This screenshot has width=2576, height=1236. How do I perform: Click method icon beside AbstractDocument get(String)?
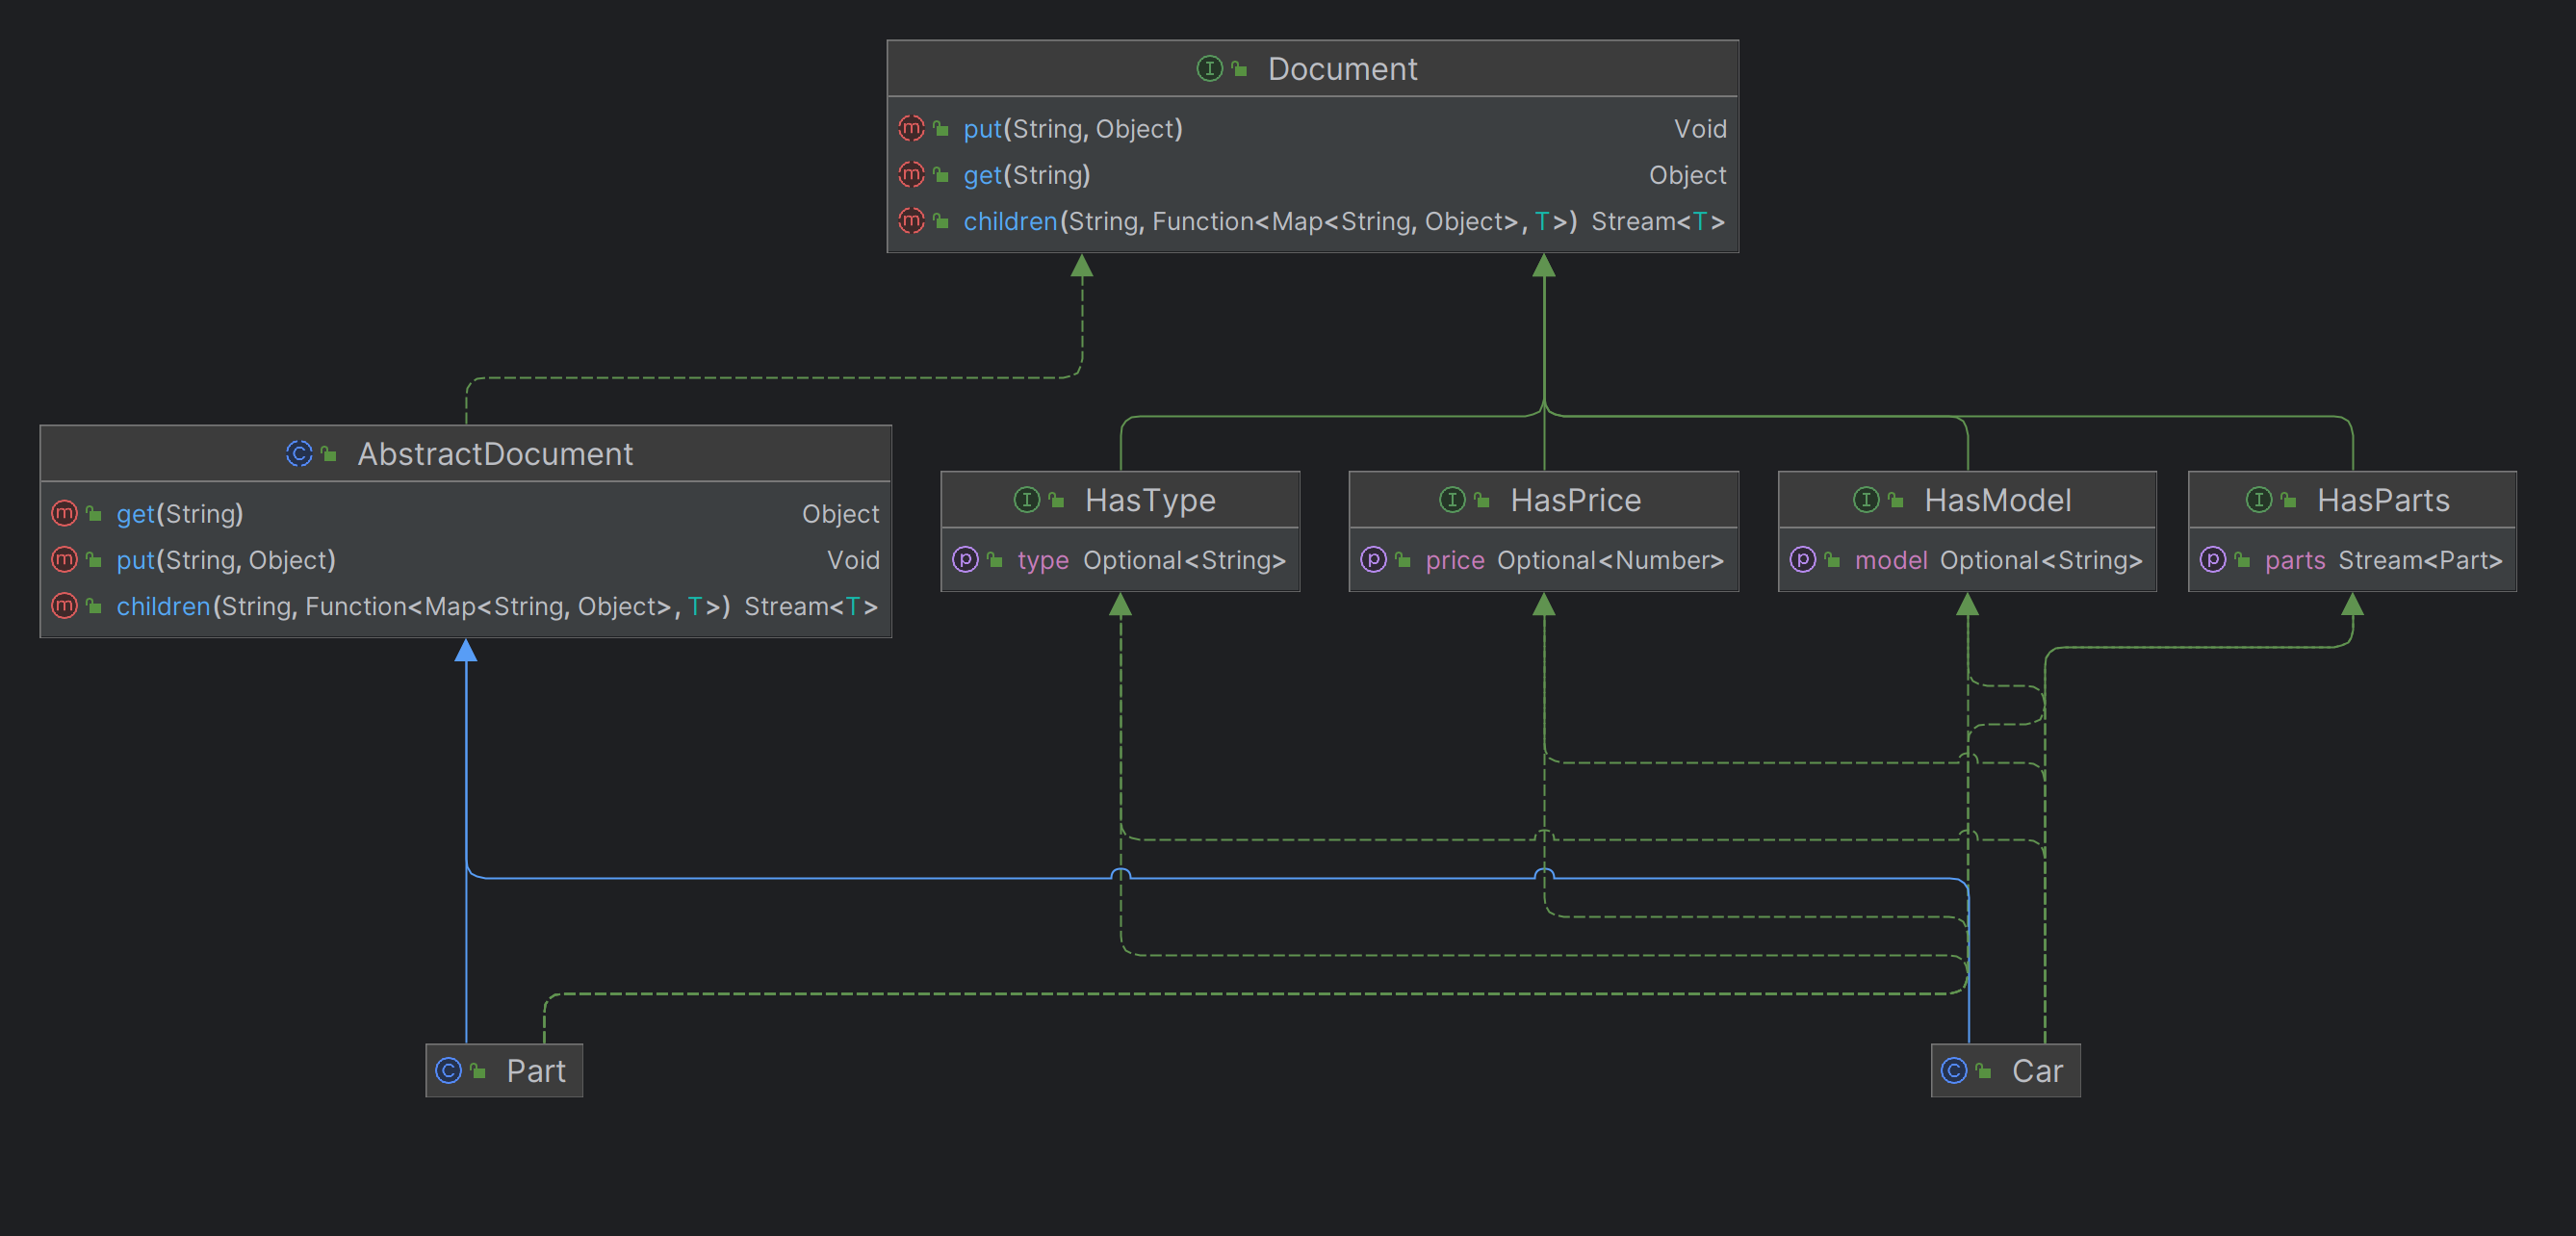point(64,514)
